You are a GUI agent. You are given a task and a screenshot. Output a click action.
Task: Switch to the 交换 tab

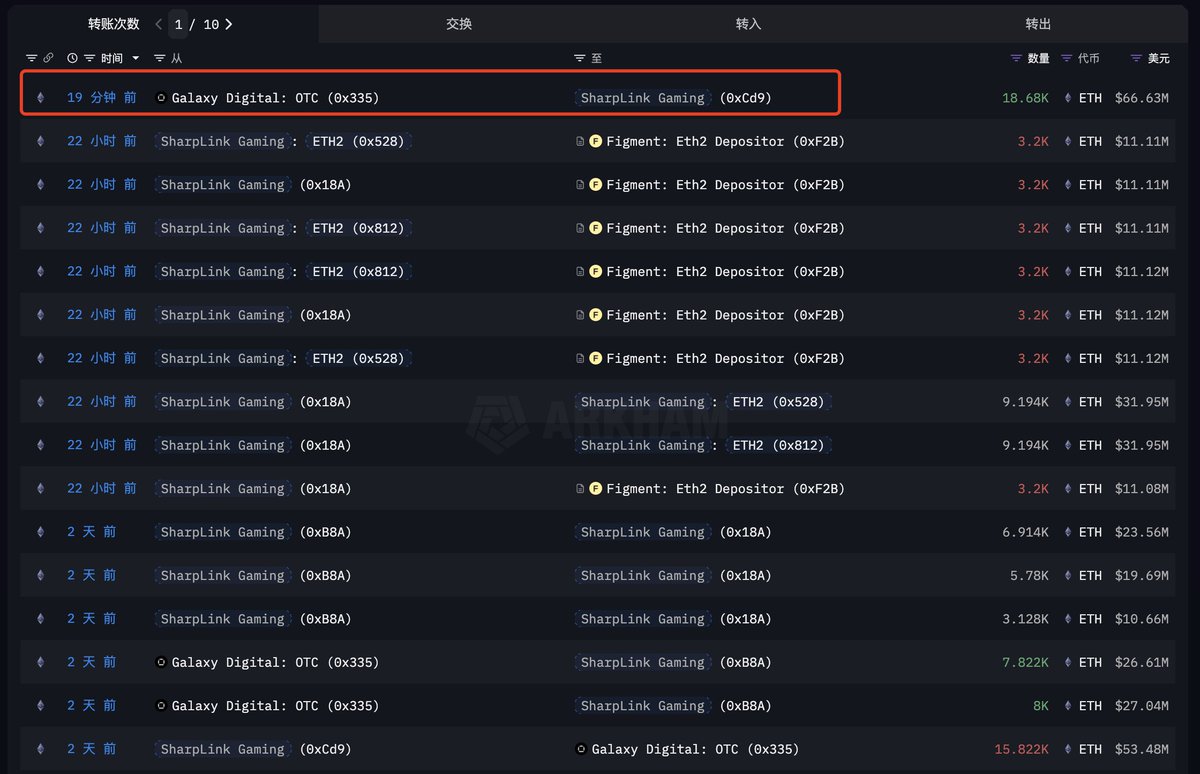point(459,24)
